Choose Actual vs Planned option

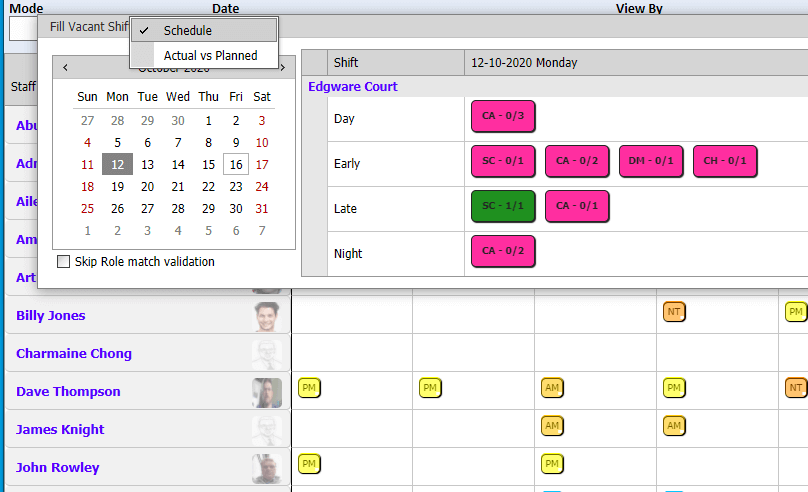tap(204, 55)
